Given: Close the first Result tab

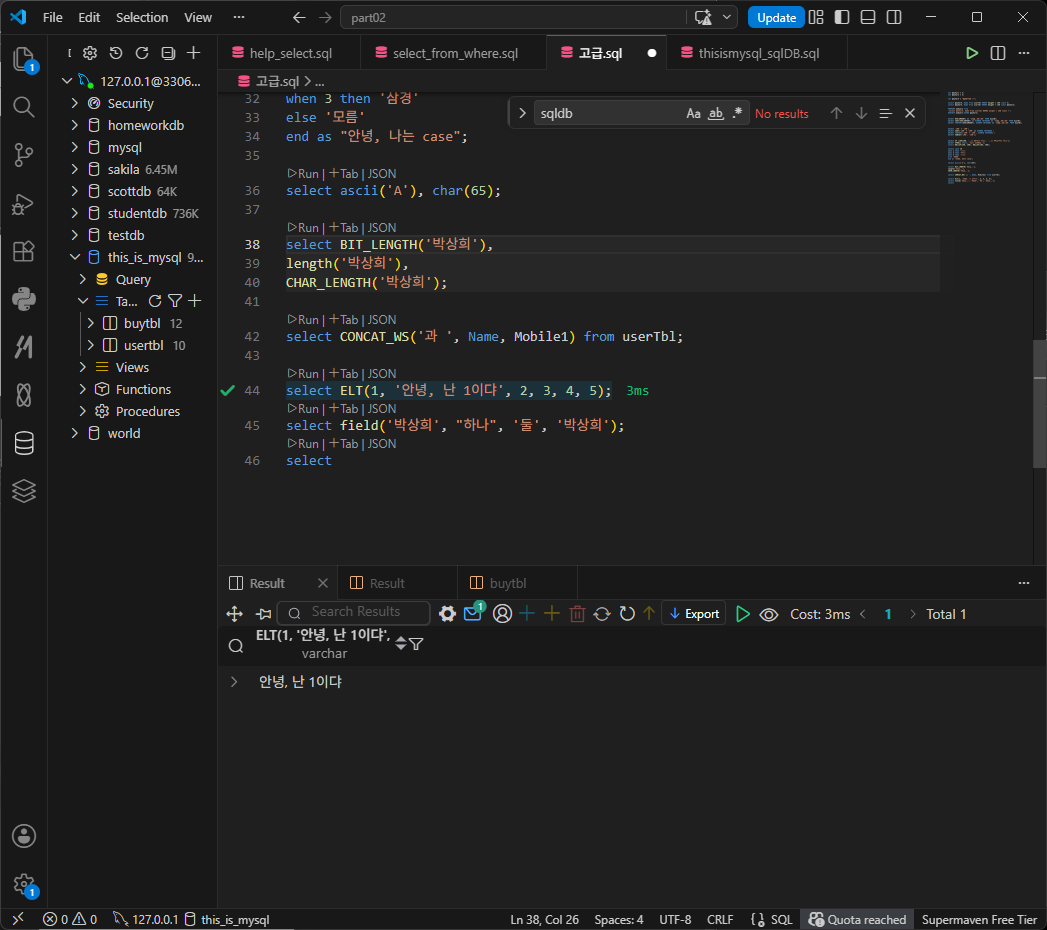Looking at the screenshot, I should coord(323,583).
